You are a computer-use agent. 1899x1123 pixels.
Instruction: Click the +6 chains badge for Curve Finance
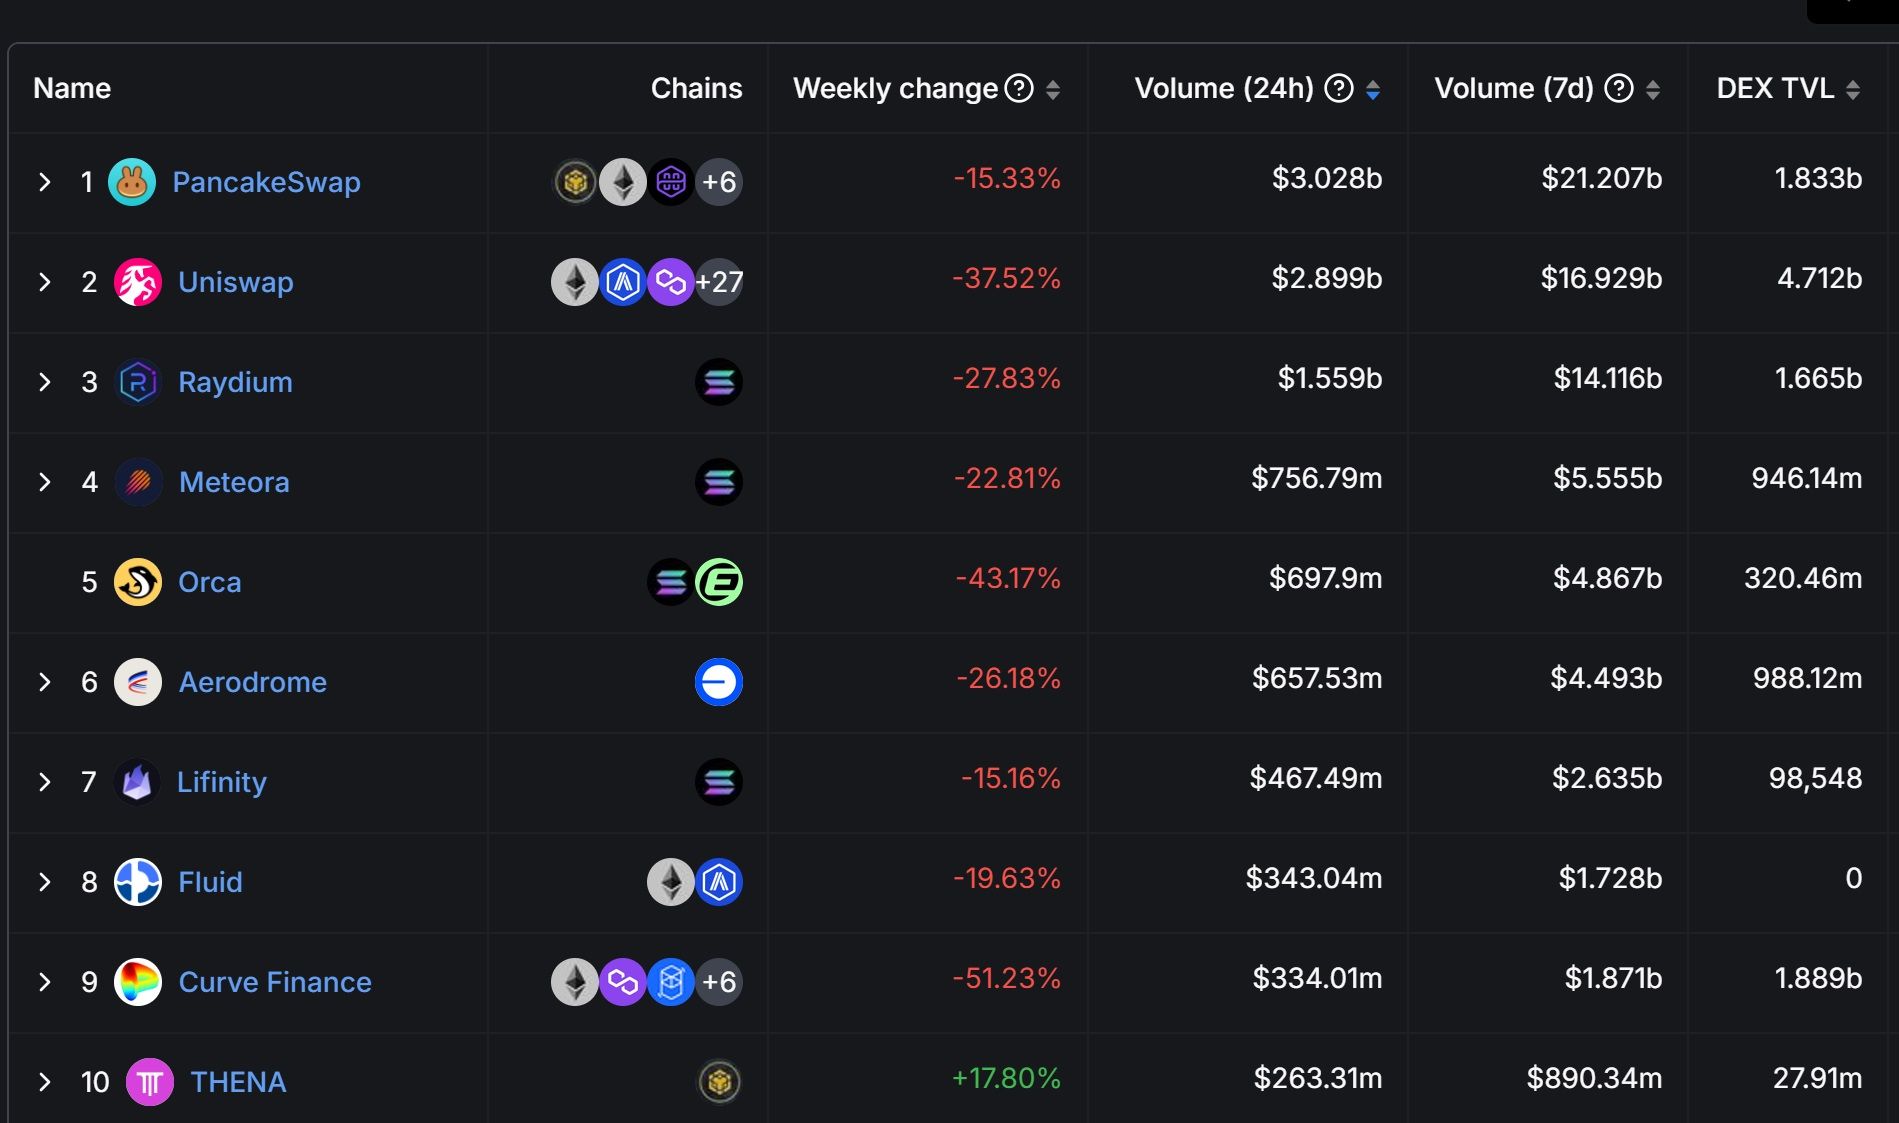[x=719, y=982]
